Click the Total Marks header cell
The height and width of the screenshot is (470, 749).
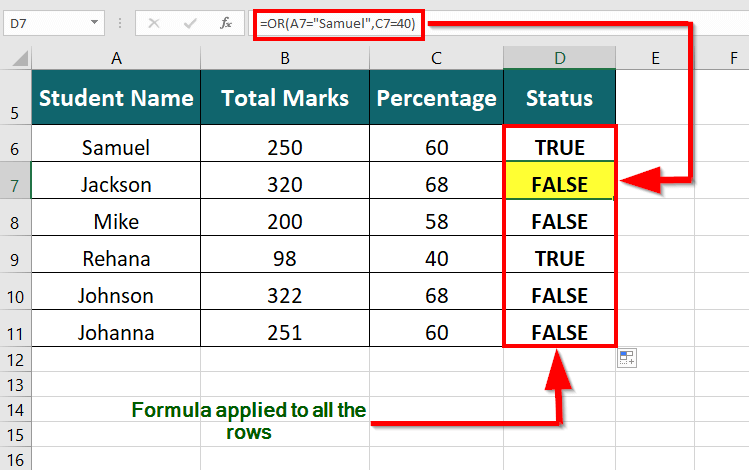click(285, 97)
